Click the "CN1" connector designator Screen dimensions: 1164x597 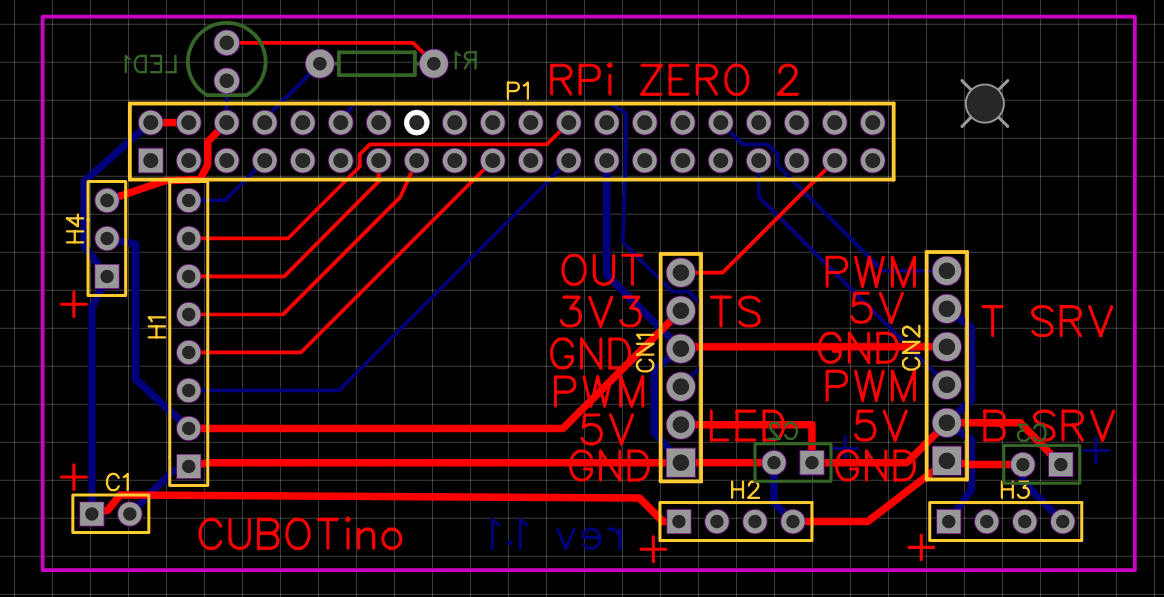[646, 352]
